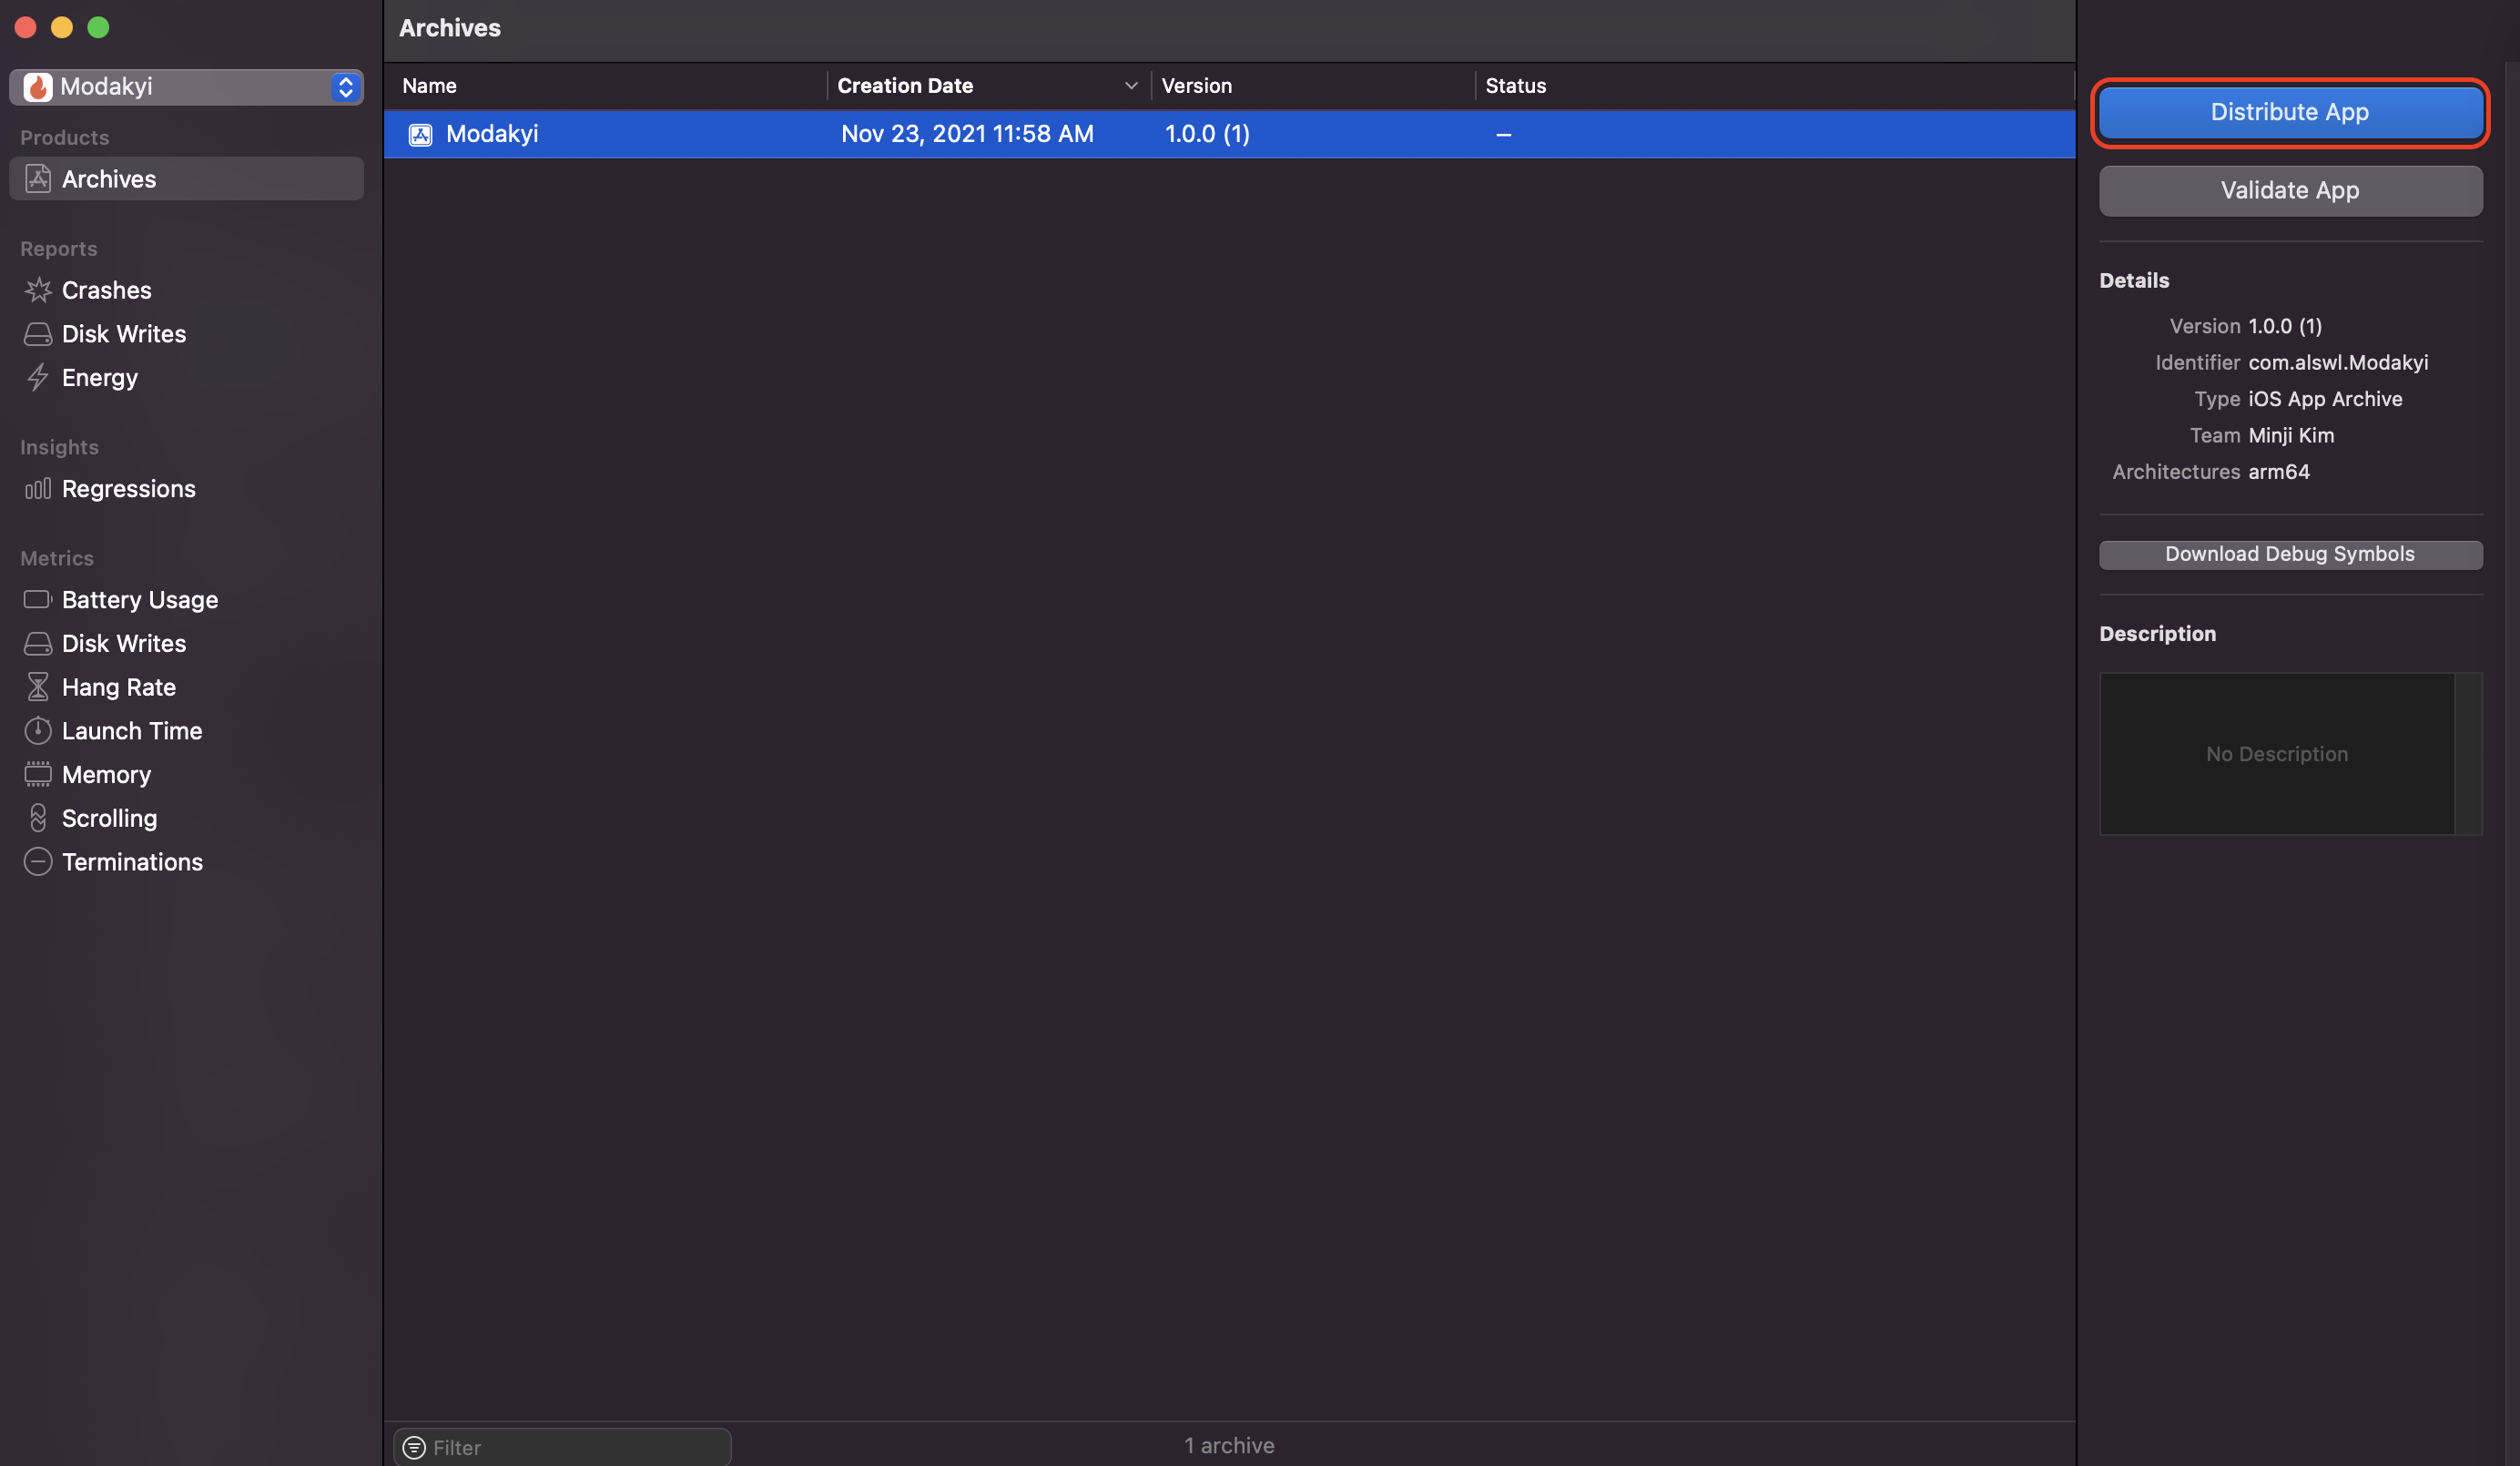The height and width of the screenshot is (1466, 2520).
Task: View Launch Time metrics
Action: click(x=186, y=730)
